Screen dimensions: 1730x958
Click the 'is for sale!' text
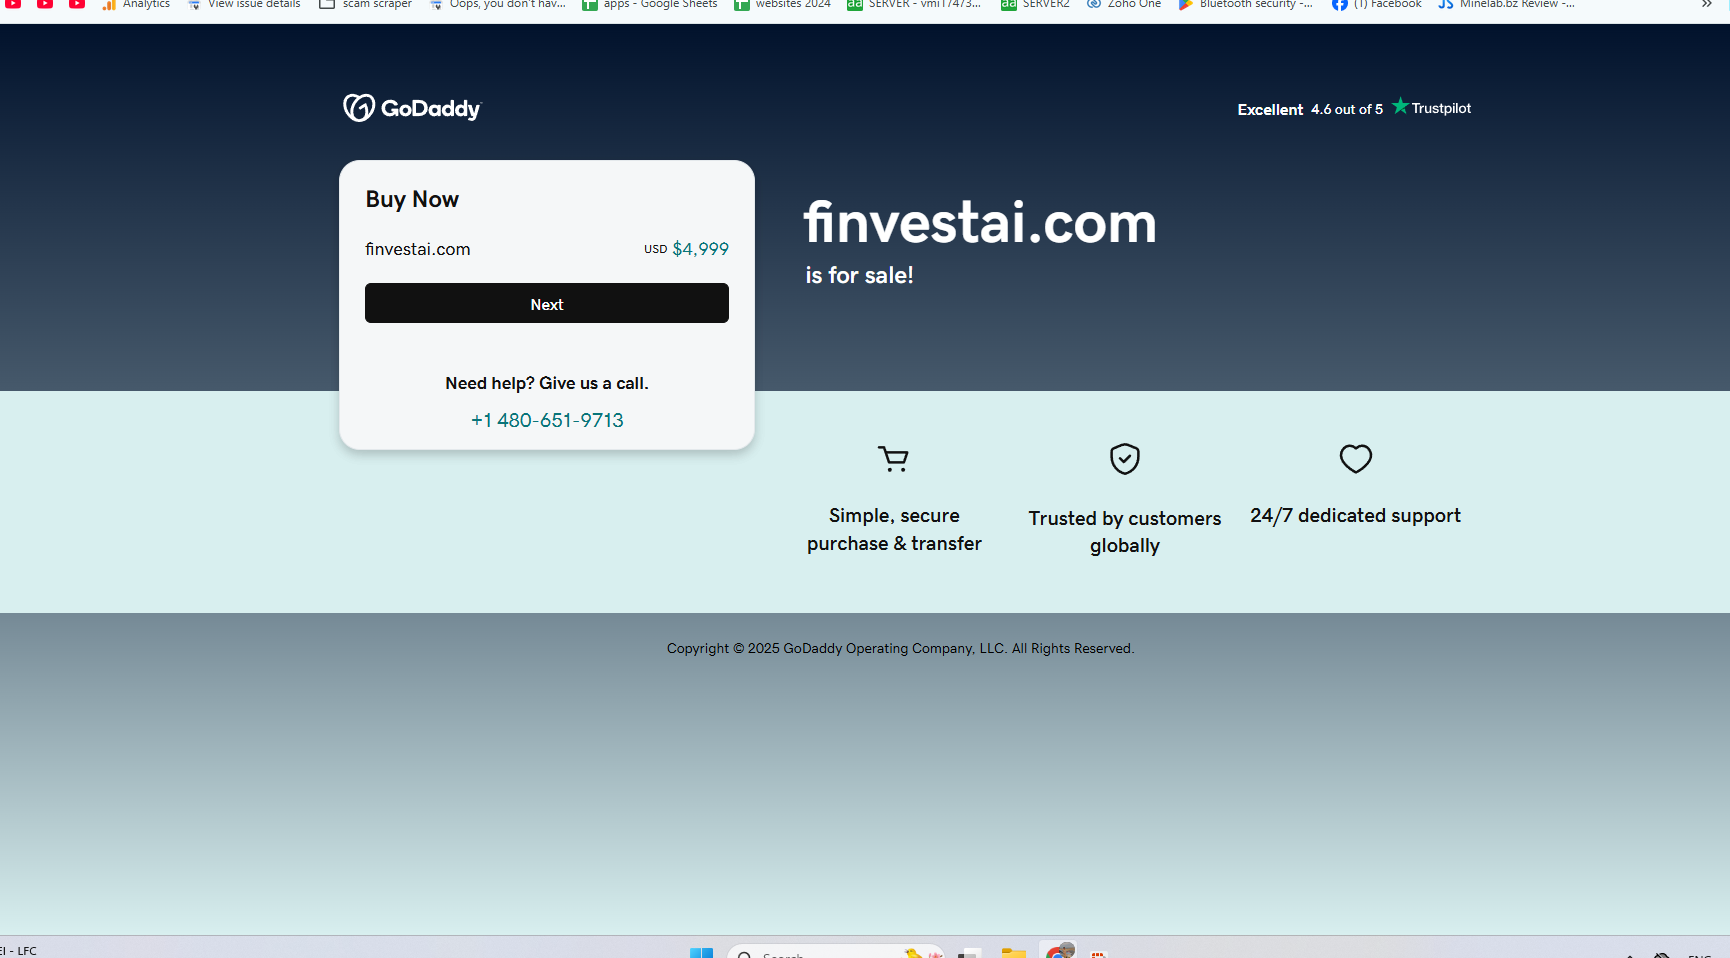click(x=860, y=275)
